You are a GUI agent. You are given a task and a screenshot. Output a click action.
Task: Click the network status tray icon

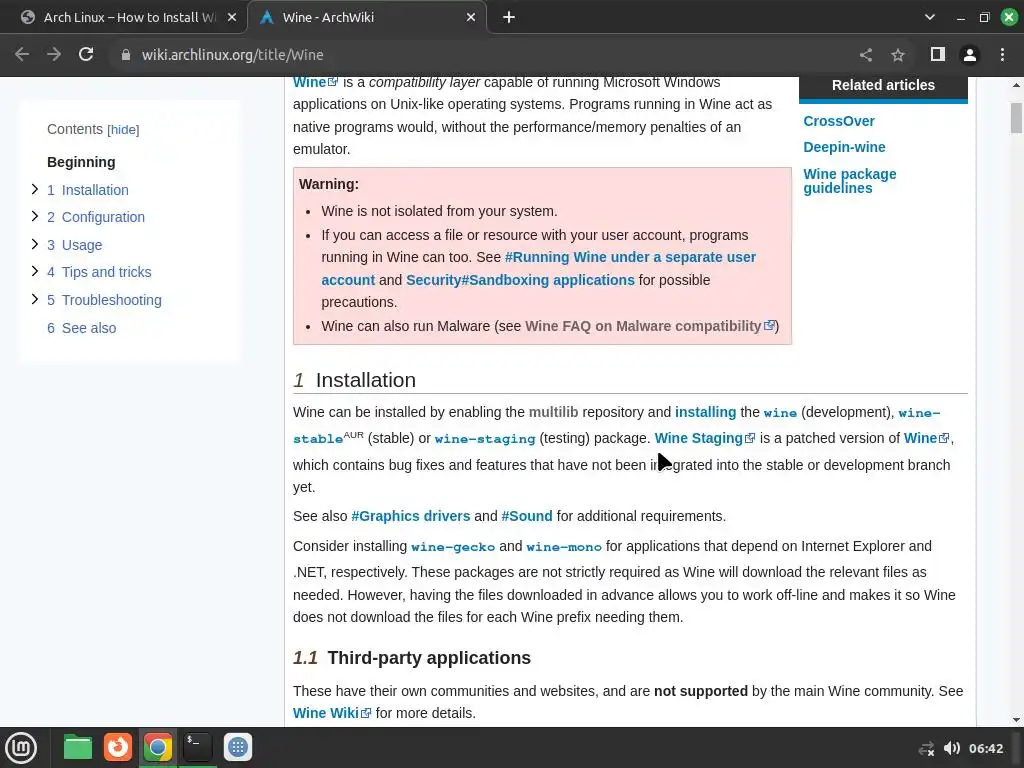pos(926,749)
